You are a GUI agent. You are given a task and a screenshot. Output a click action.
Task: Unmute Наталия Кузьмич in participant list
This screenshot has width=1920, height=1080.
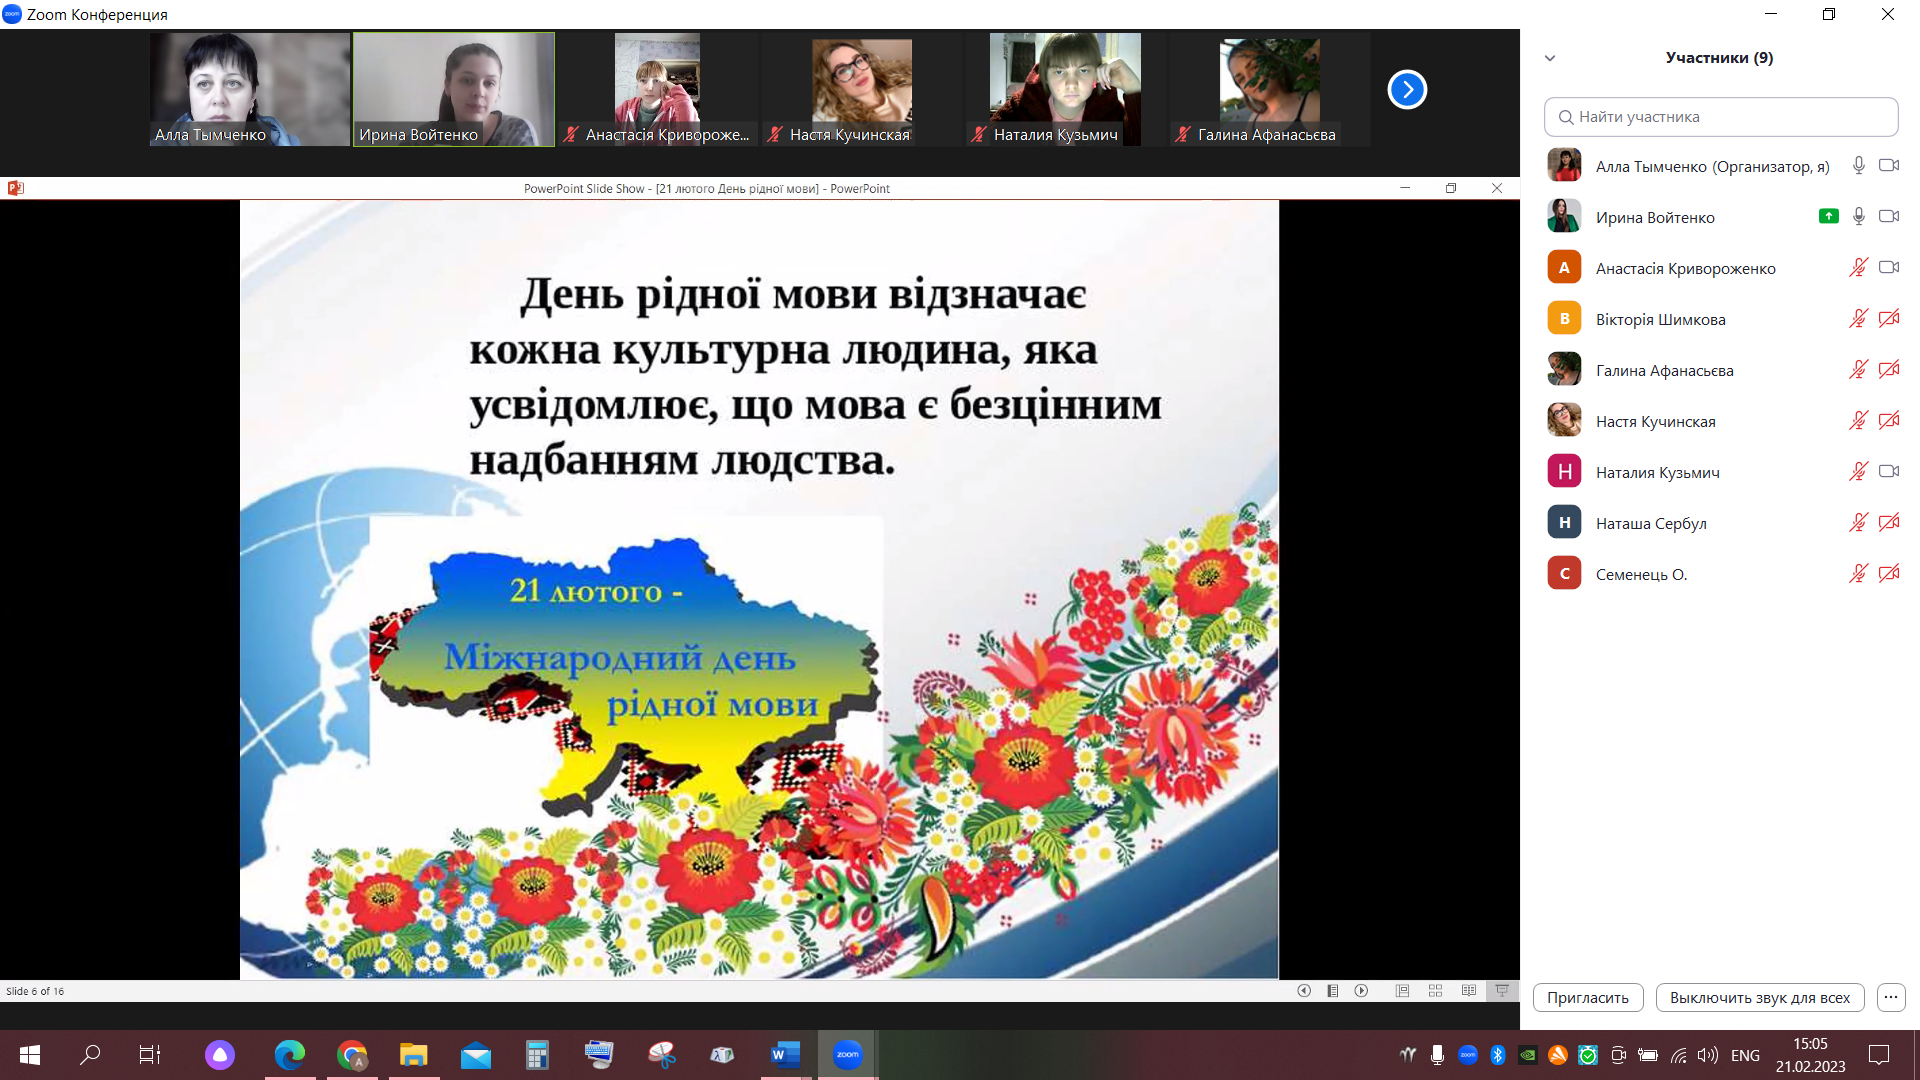(x=1858, y=472)
